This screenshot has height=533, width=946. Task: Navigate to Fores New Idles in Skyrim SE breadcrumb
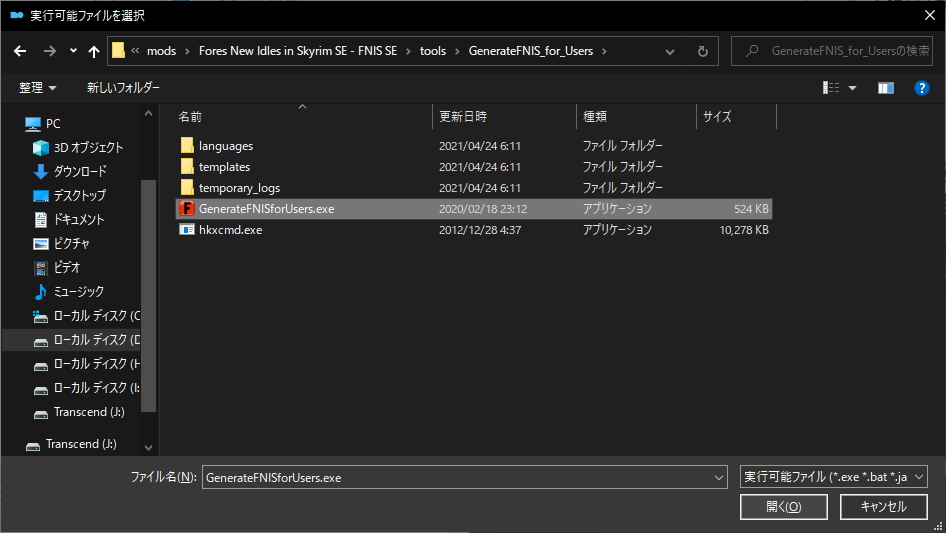pos(298,51)
